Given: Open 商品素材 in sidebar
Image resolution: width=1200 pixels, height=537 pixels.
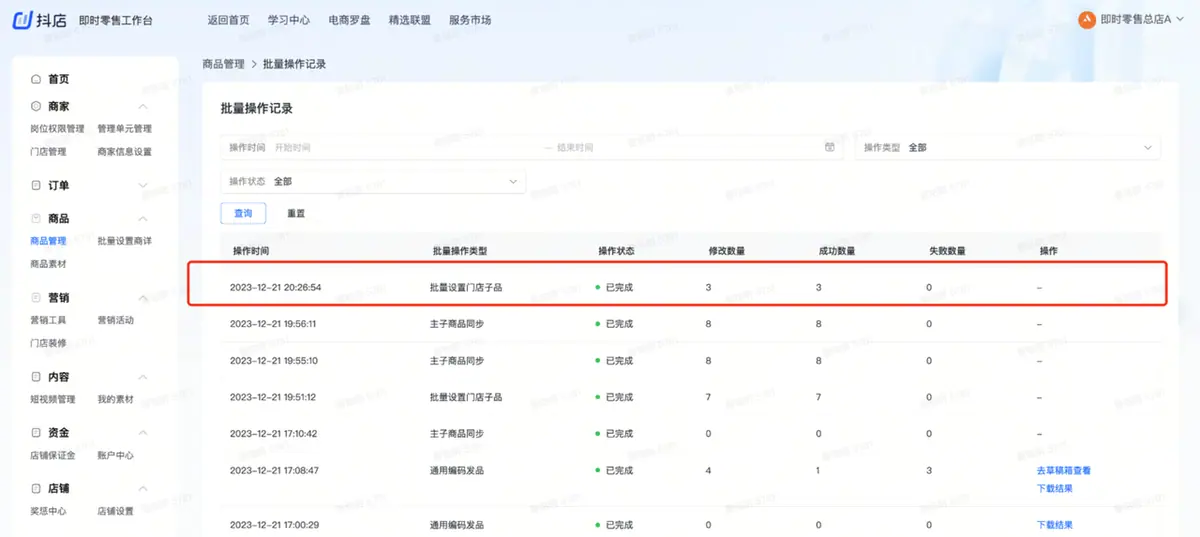Looking at the screenshot, I should 48,264.
